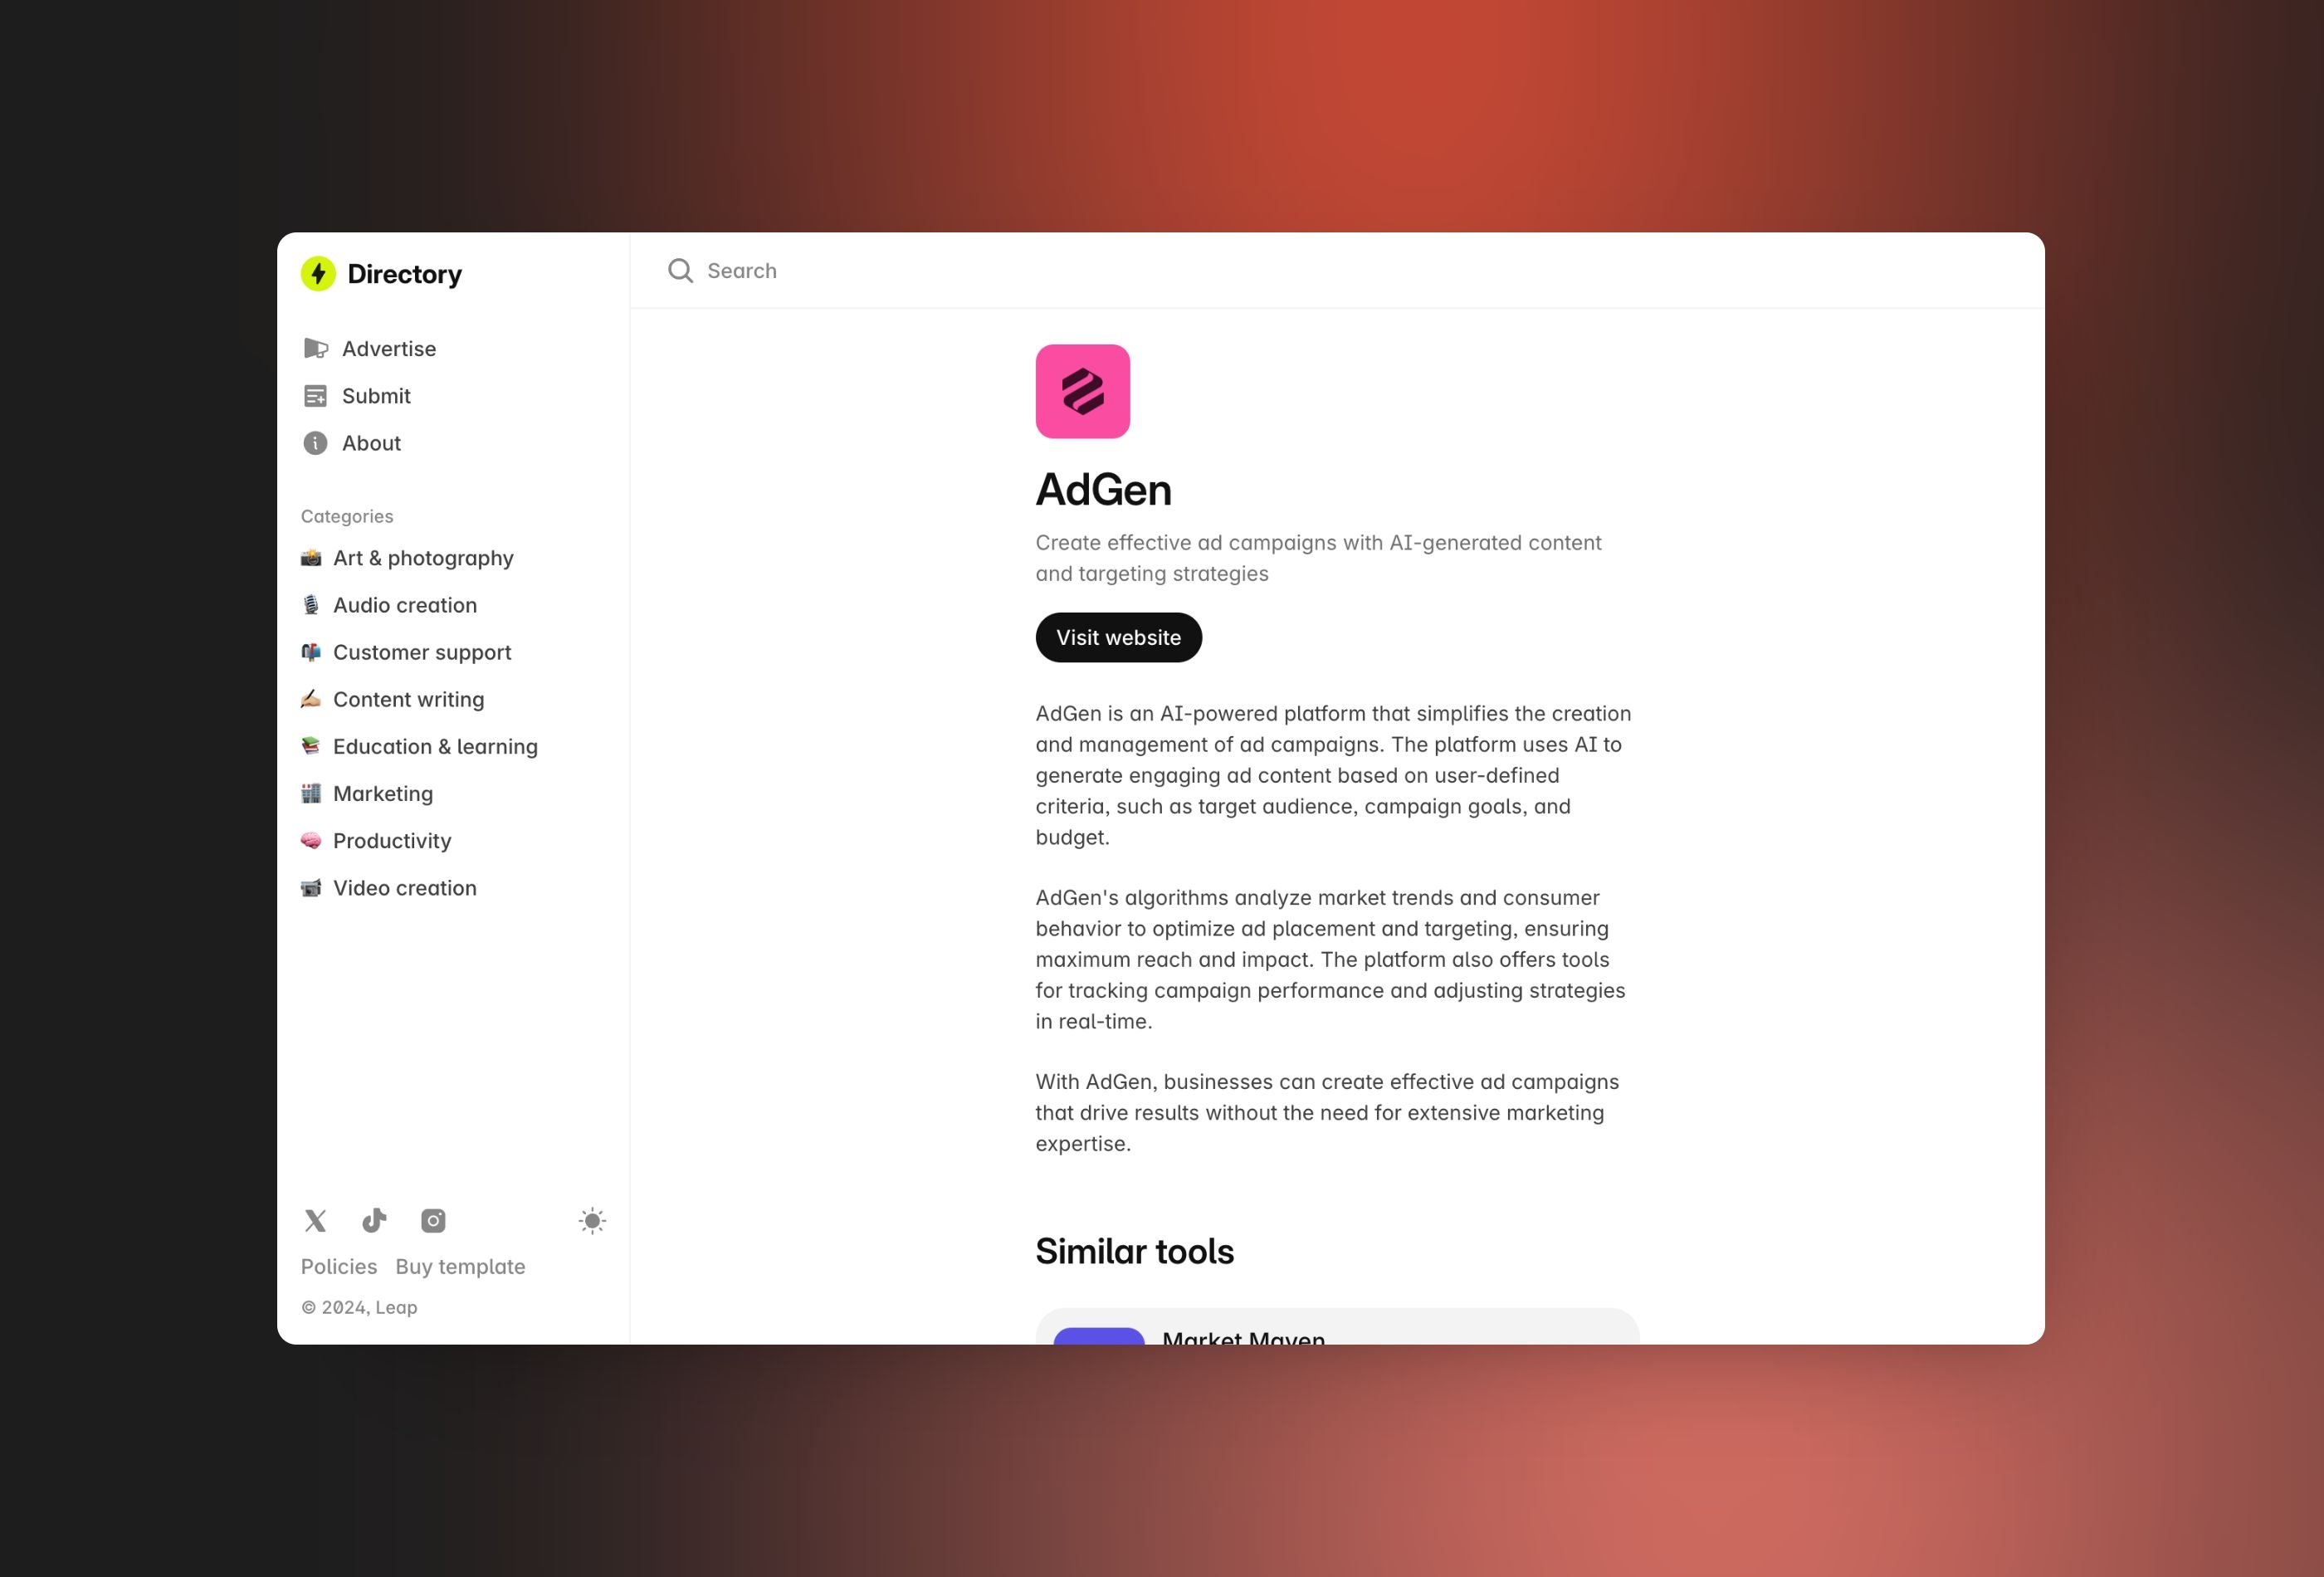The width and height of the screenshot is (2324, 1577).
Task: Click the AdGen pink app icon
Action: [x=1082, y=391]
